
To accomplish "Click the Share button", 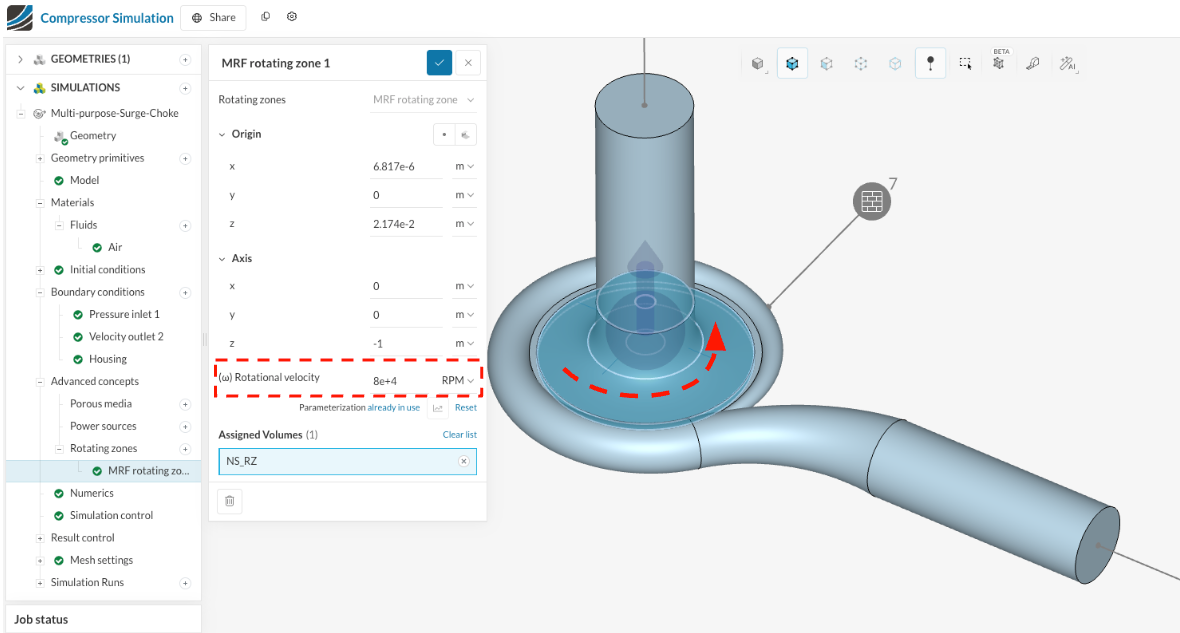I will 214,17.
